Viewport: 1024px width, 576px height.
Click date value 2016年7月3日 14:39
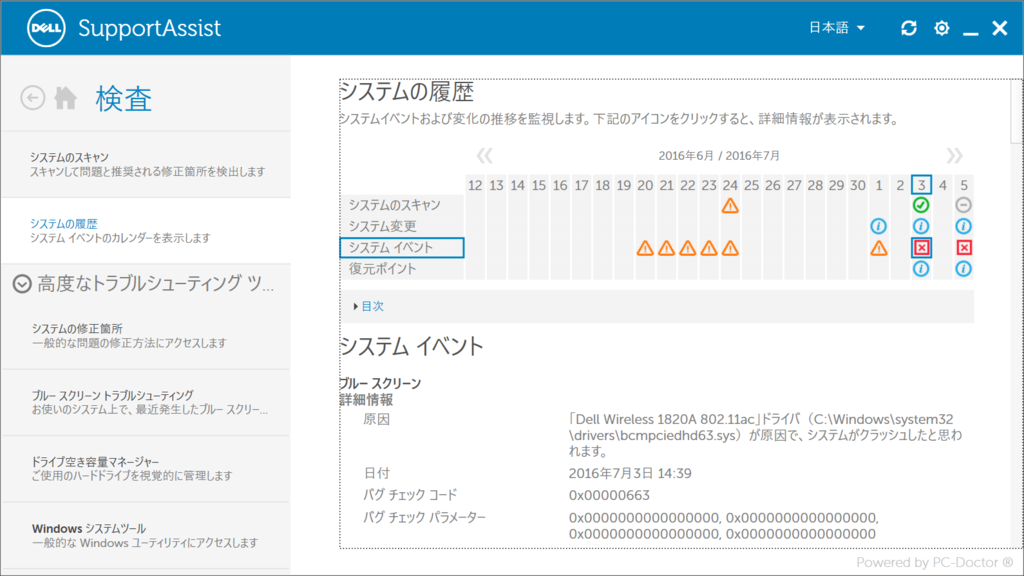(x=630, y=473)
